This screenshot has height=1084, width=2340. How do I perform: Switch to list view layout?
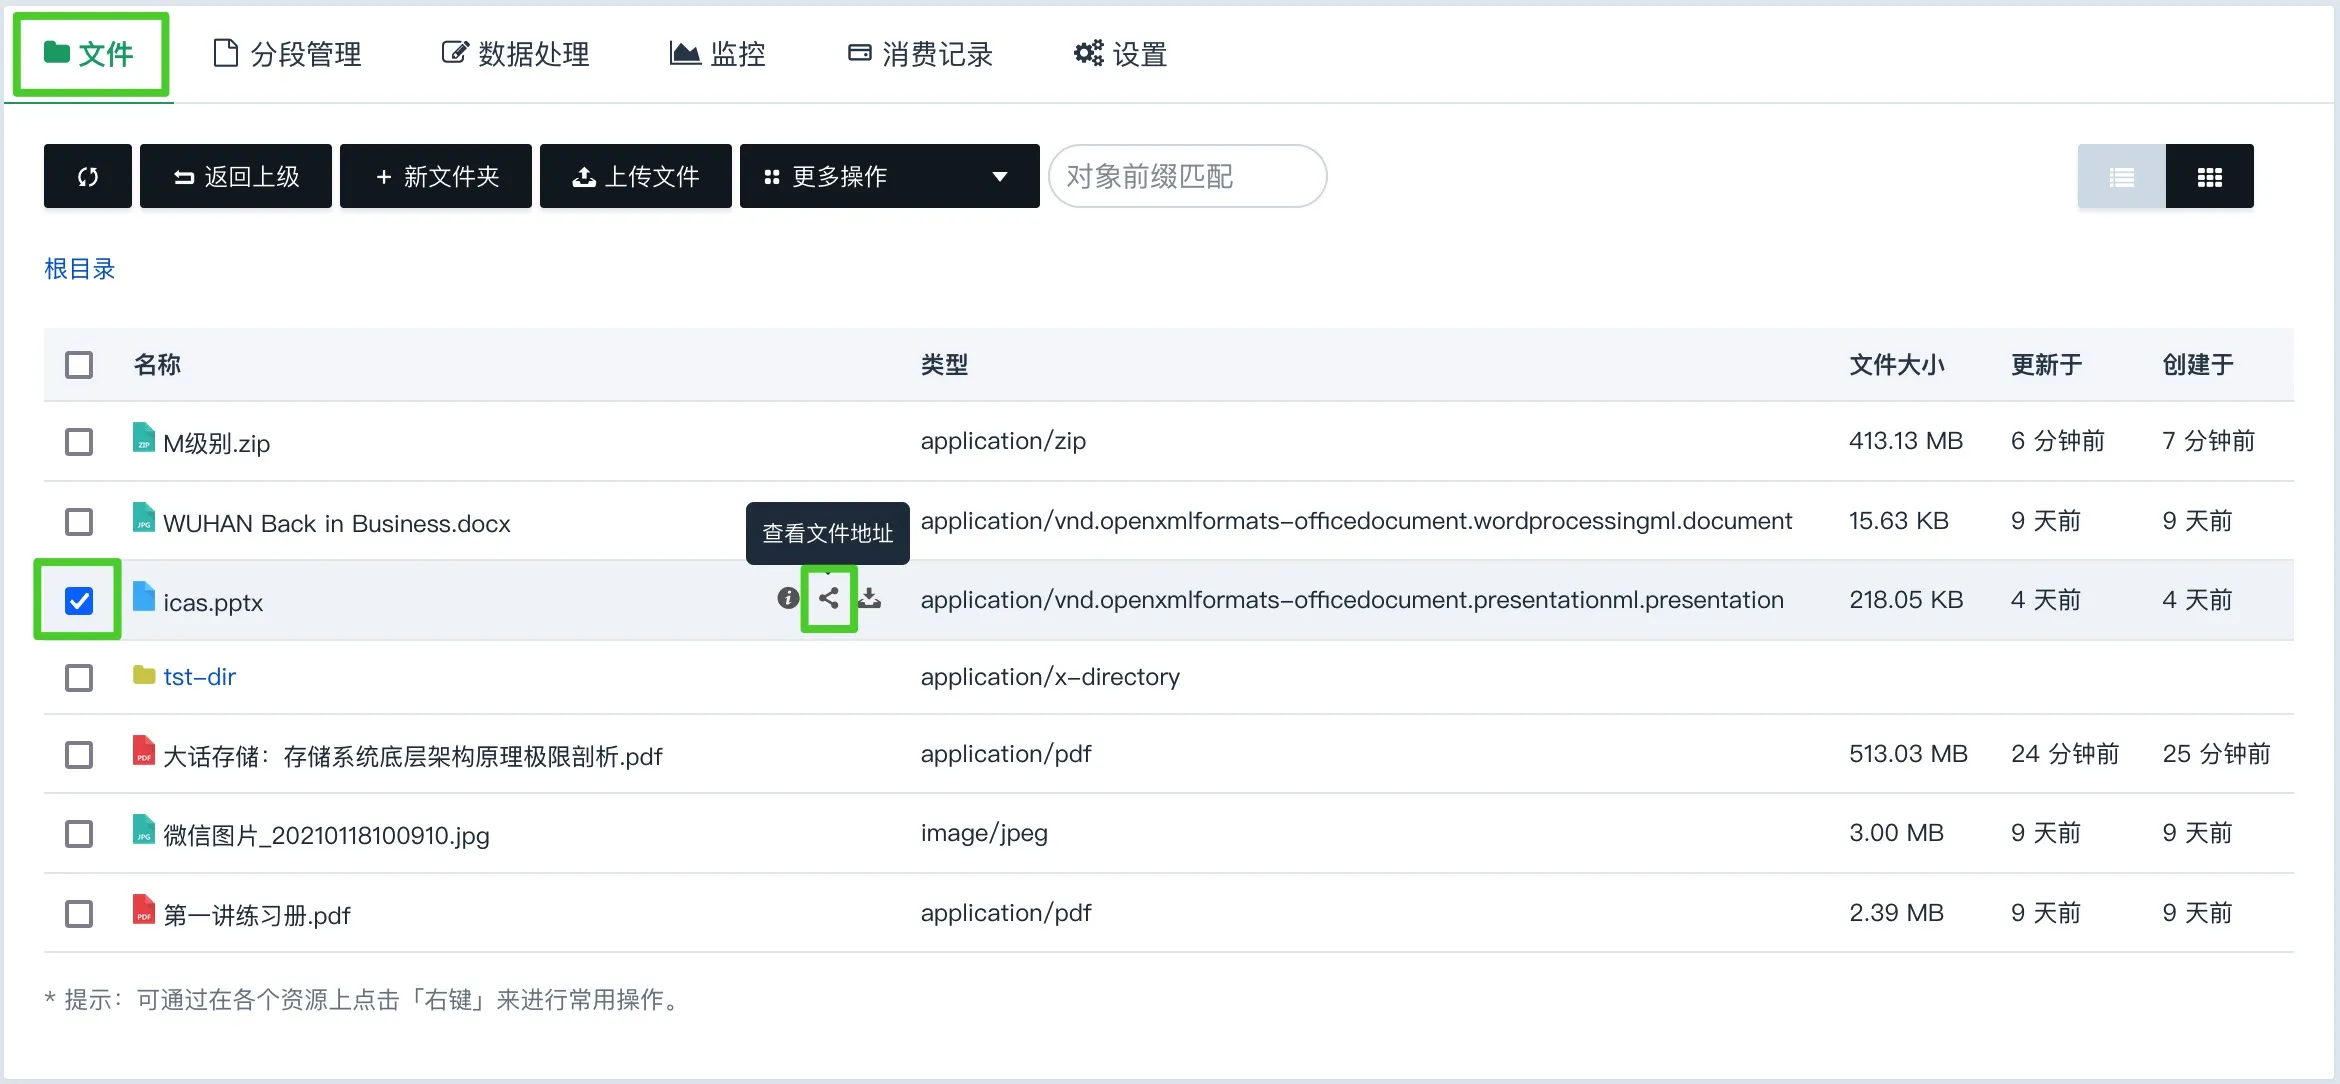(x=2121, y=176)
